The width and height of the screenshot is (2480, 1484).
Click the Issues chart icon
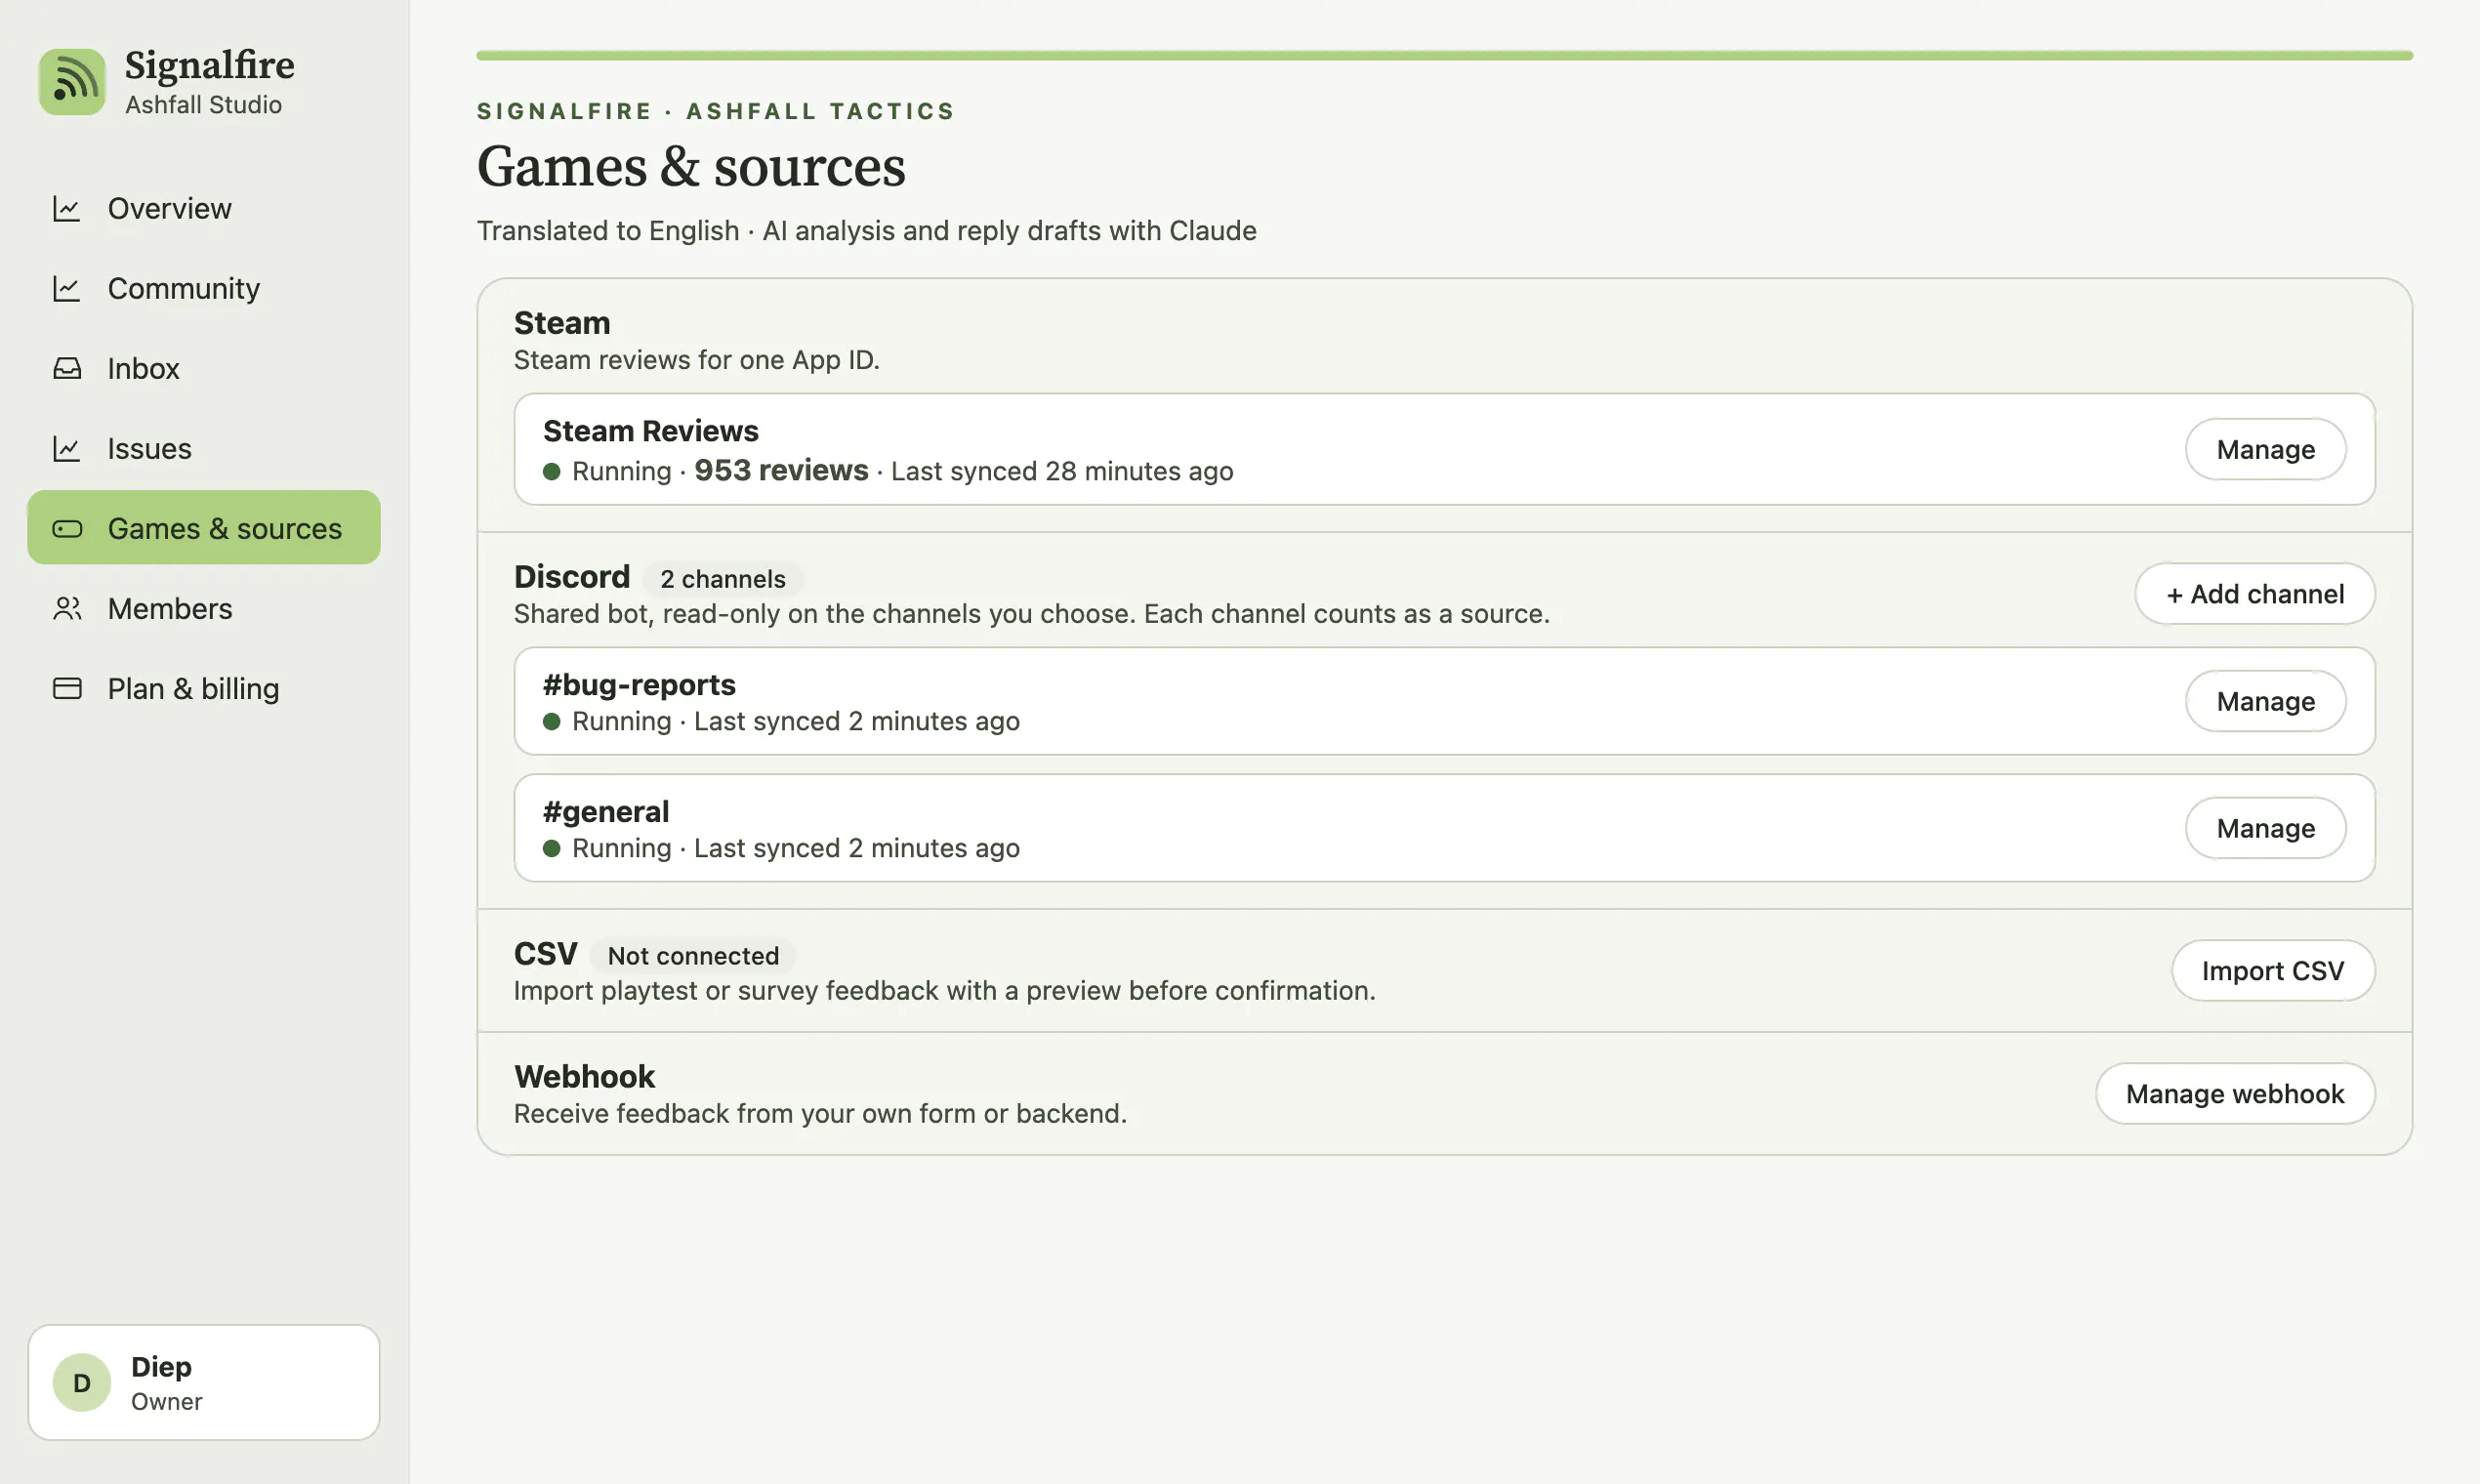click(x=67, y=448)
